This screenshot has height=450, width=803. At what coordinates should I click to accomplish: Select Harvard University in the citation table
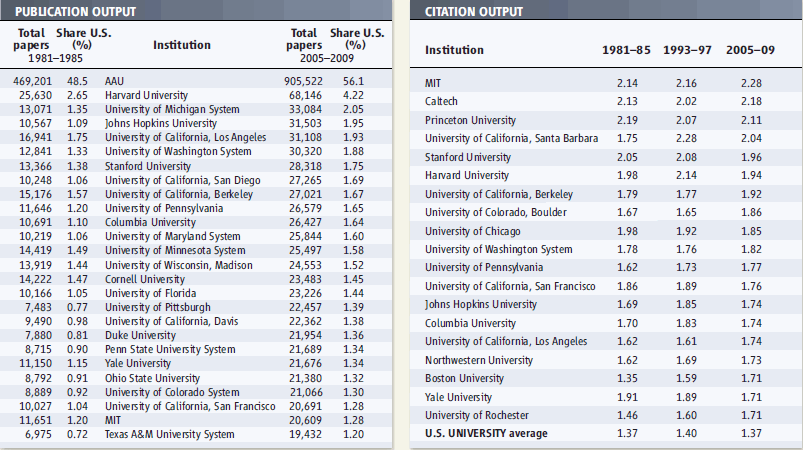[467, 175]
